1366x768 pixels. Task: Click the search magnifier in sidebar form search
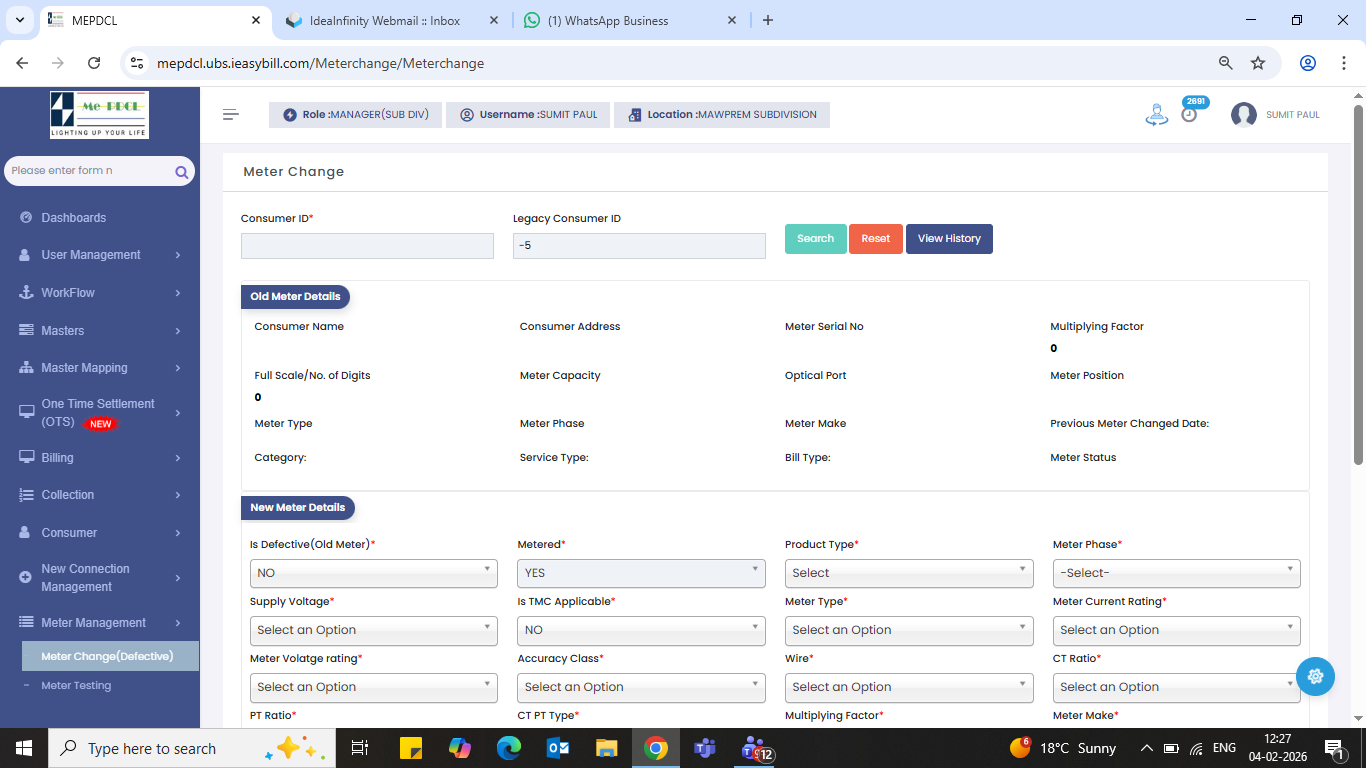[x=181, y=172]
